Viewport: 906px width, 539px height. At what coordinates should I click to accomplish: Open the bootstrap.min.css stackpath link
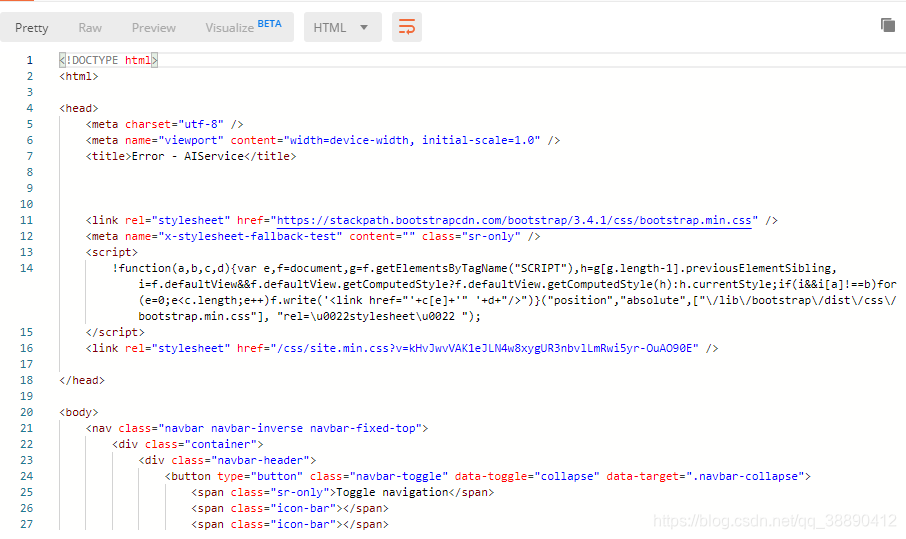[514, 220]
